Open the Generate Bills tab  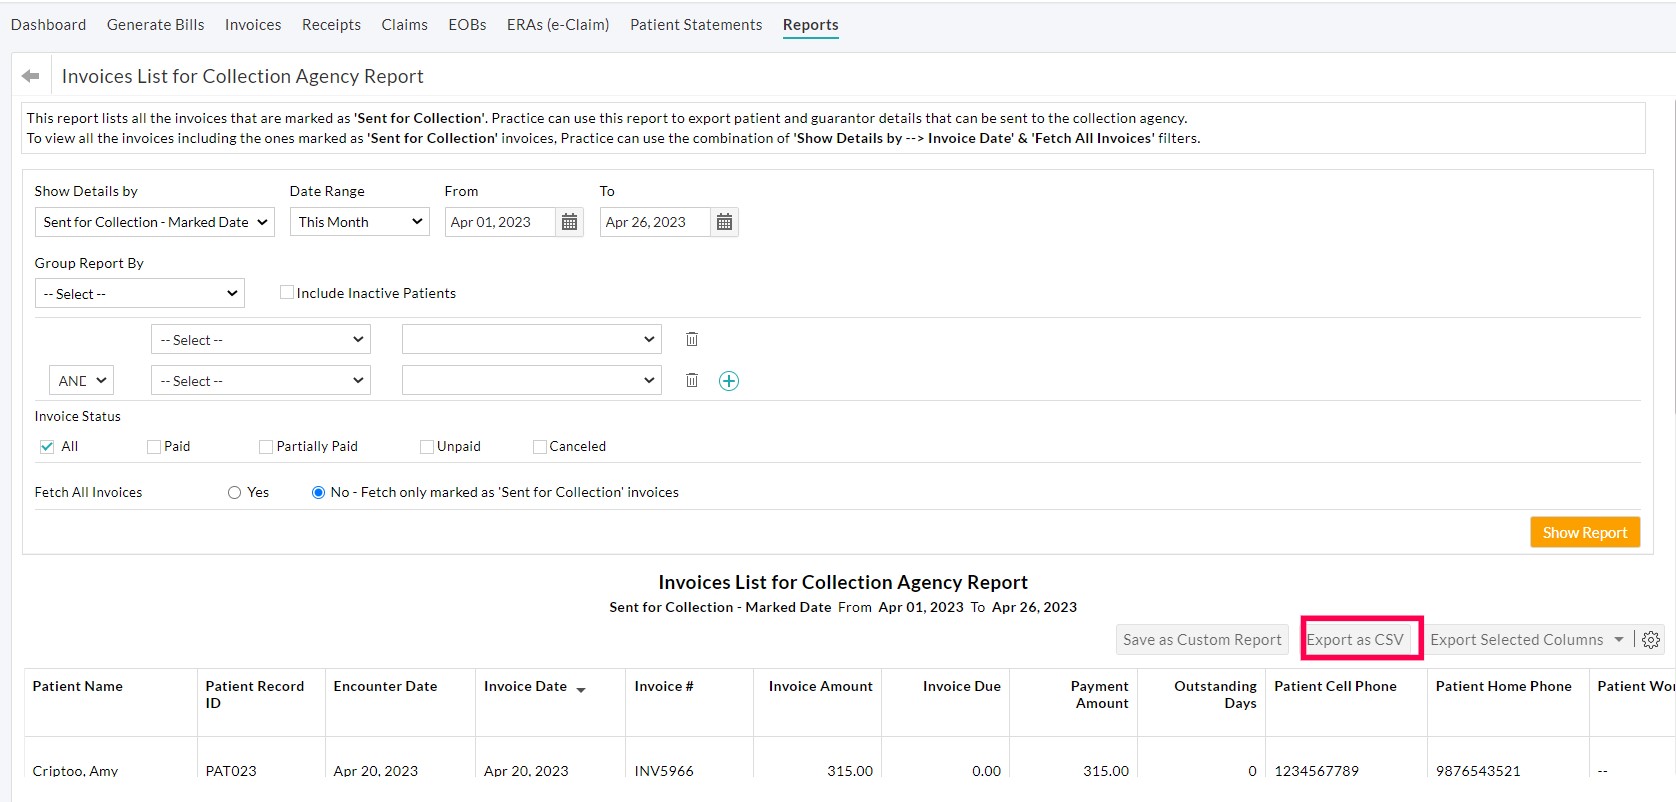155,25
